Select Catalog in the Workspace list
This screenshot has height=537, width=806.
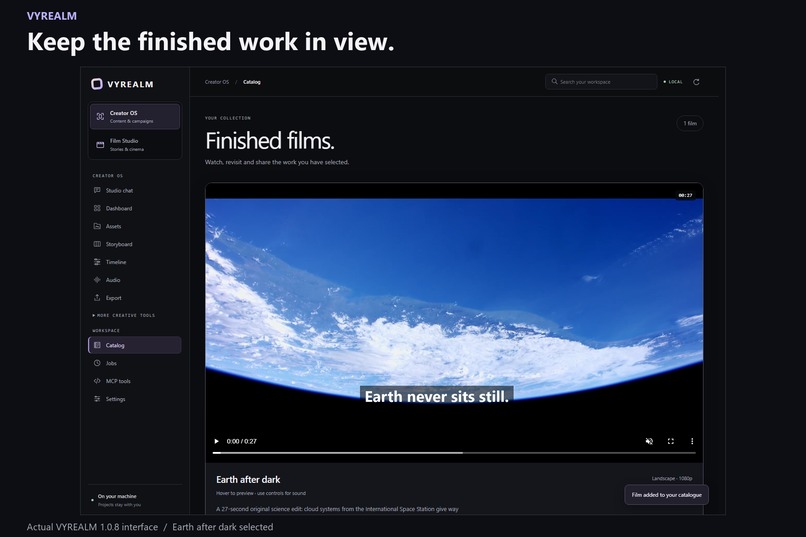(x=135, y=345)
